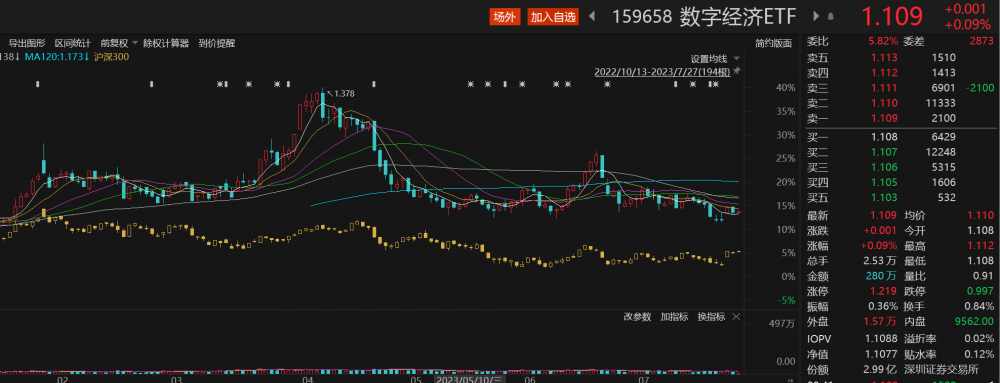This screenshot has height=383, width=1000.
Task: Click the price alert bell icon
Action: pos(831,17)
